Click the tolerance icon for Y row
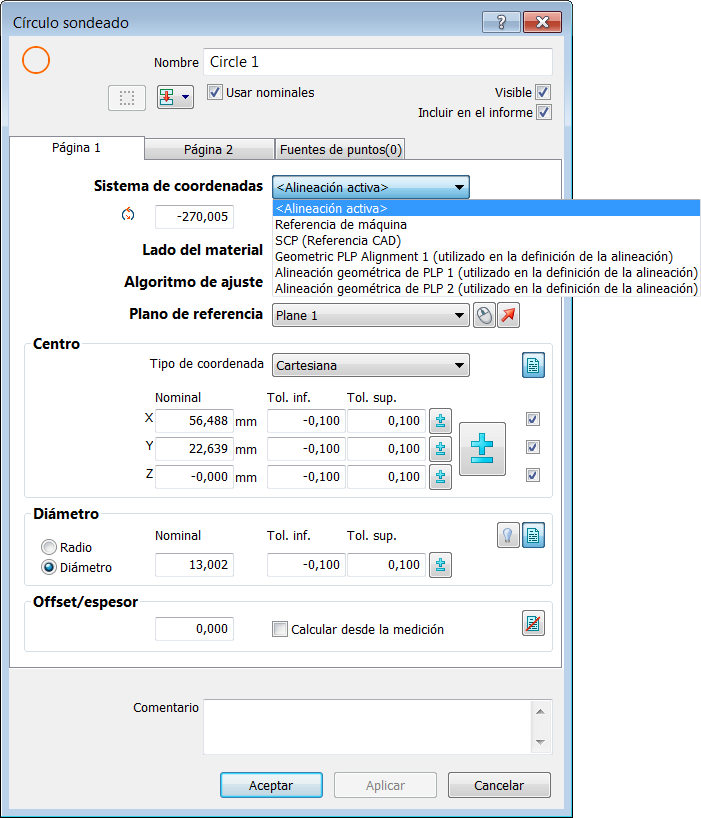This screenshot has width=701, height=818. pos(440,449)
